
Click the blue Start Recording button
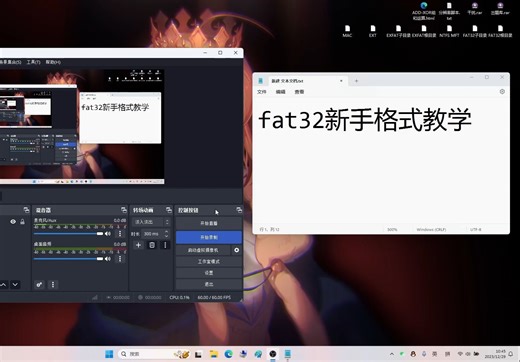[209, 237]
